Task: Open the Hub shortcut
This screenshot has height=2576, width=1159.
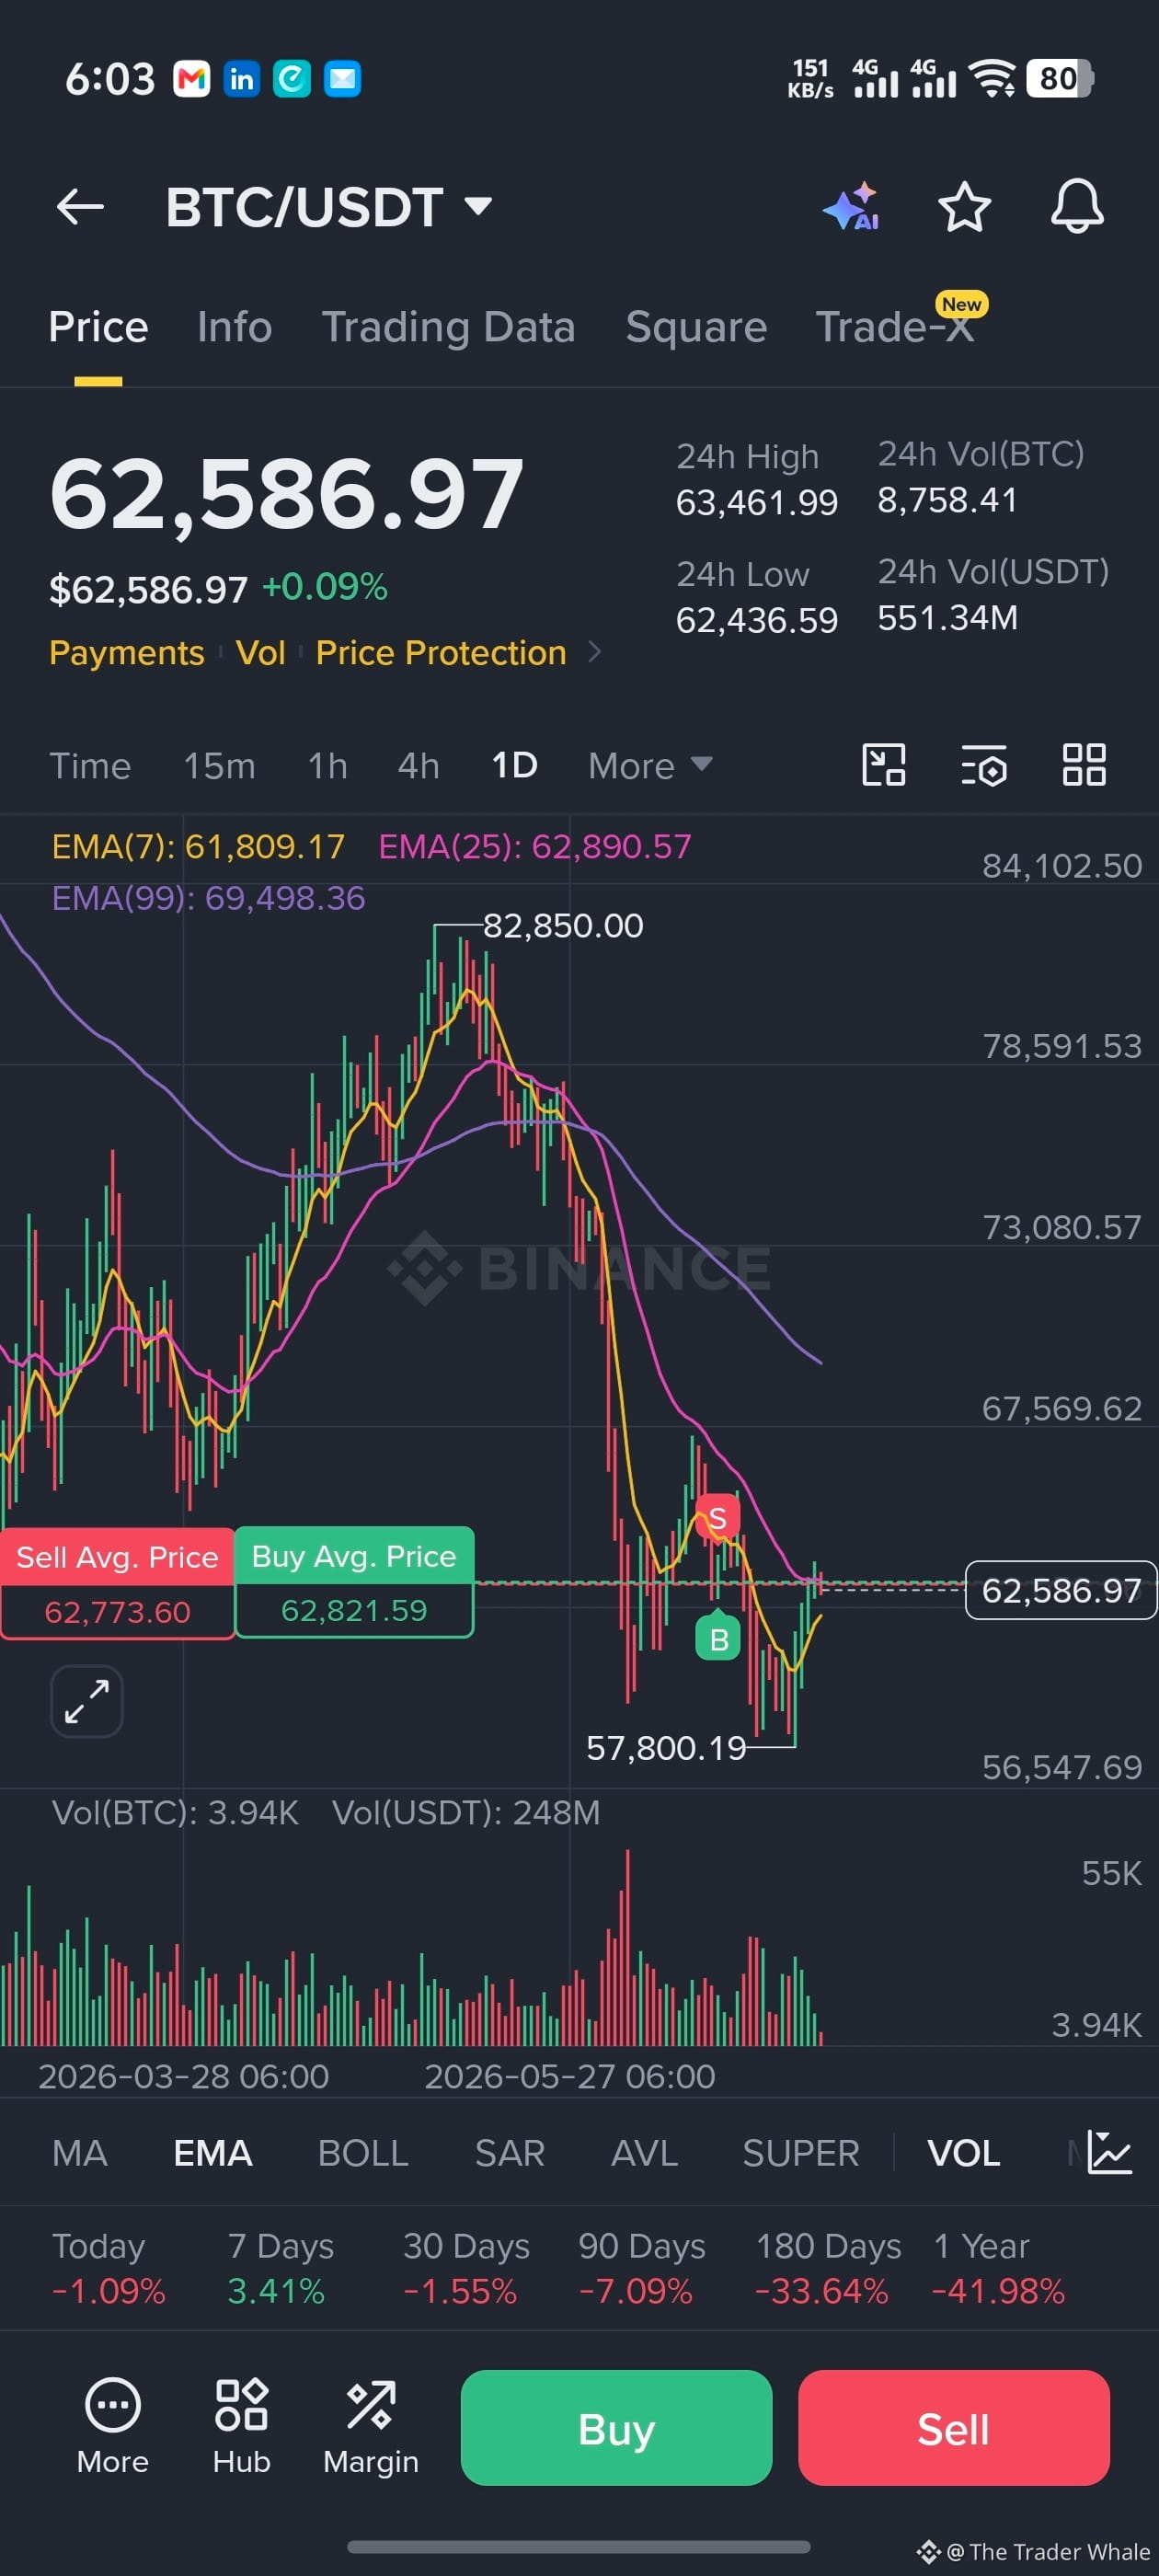Action: coord(241,2427)
